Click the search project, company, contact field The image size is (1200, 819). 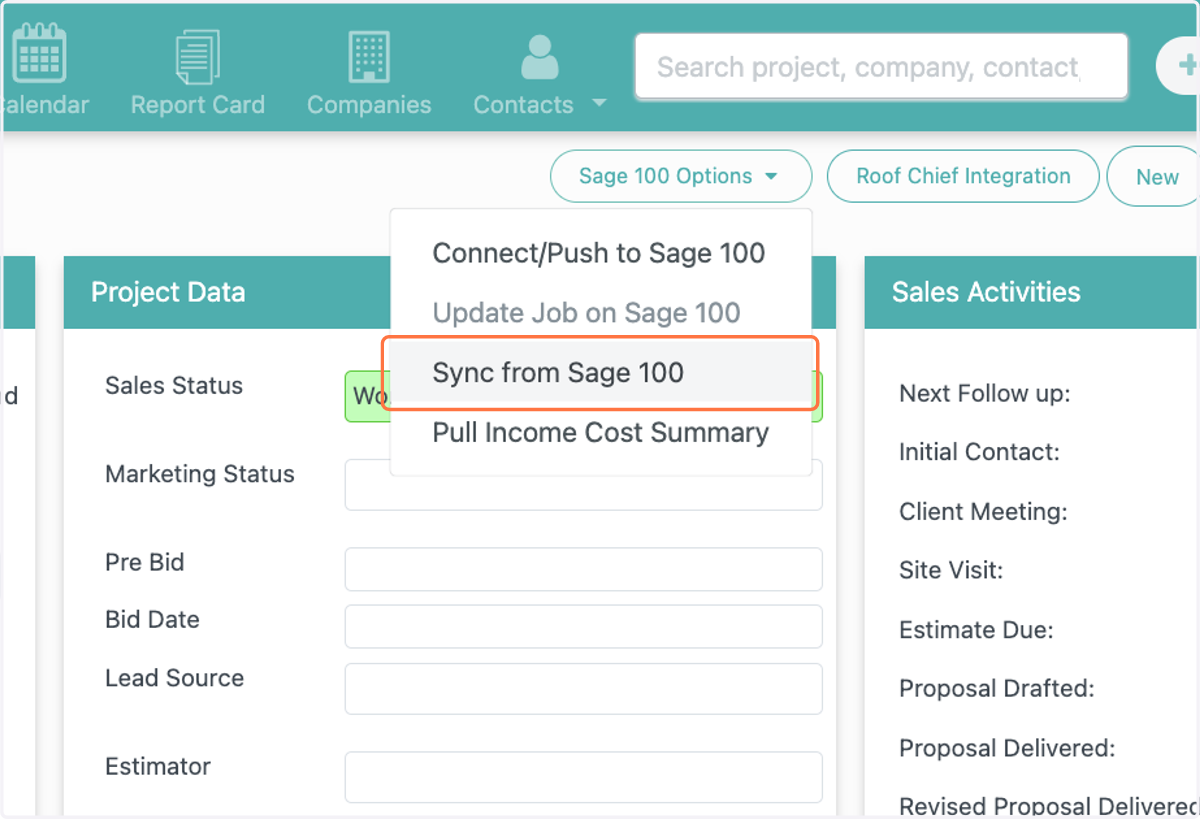point(881,68)
